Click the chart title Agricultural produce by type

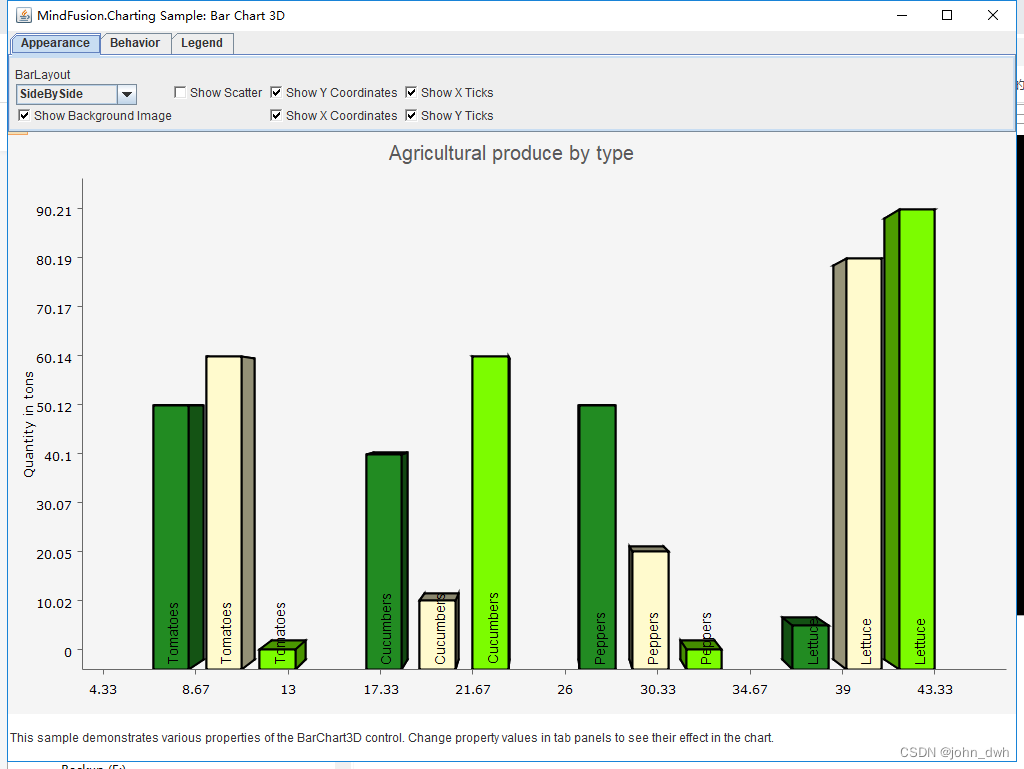click(x=511, y=153)
